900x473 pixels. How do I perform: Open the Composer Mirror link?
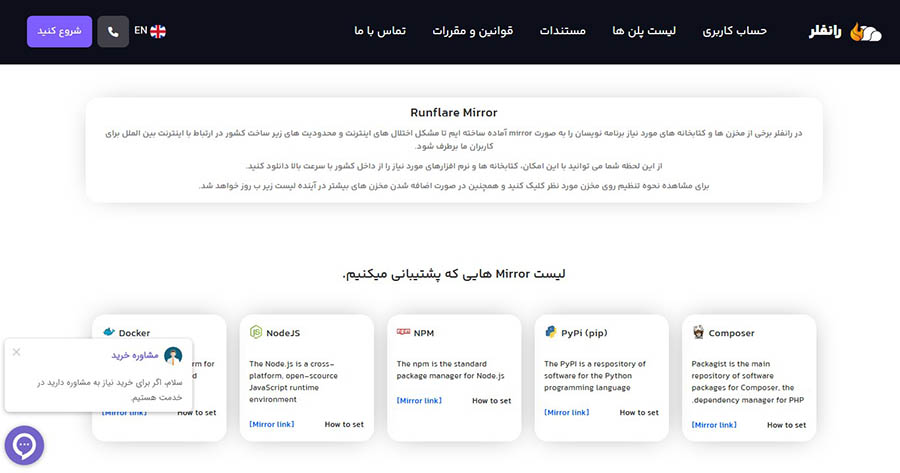click(714, 425)
